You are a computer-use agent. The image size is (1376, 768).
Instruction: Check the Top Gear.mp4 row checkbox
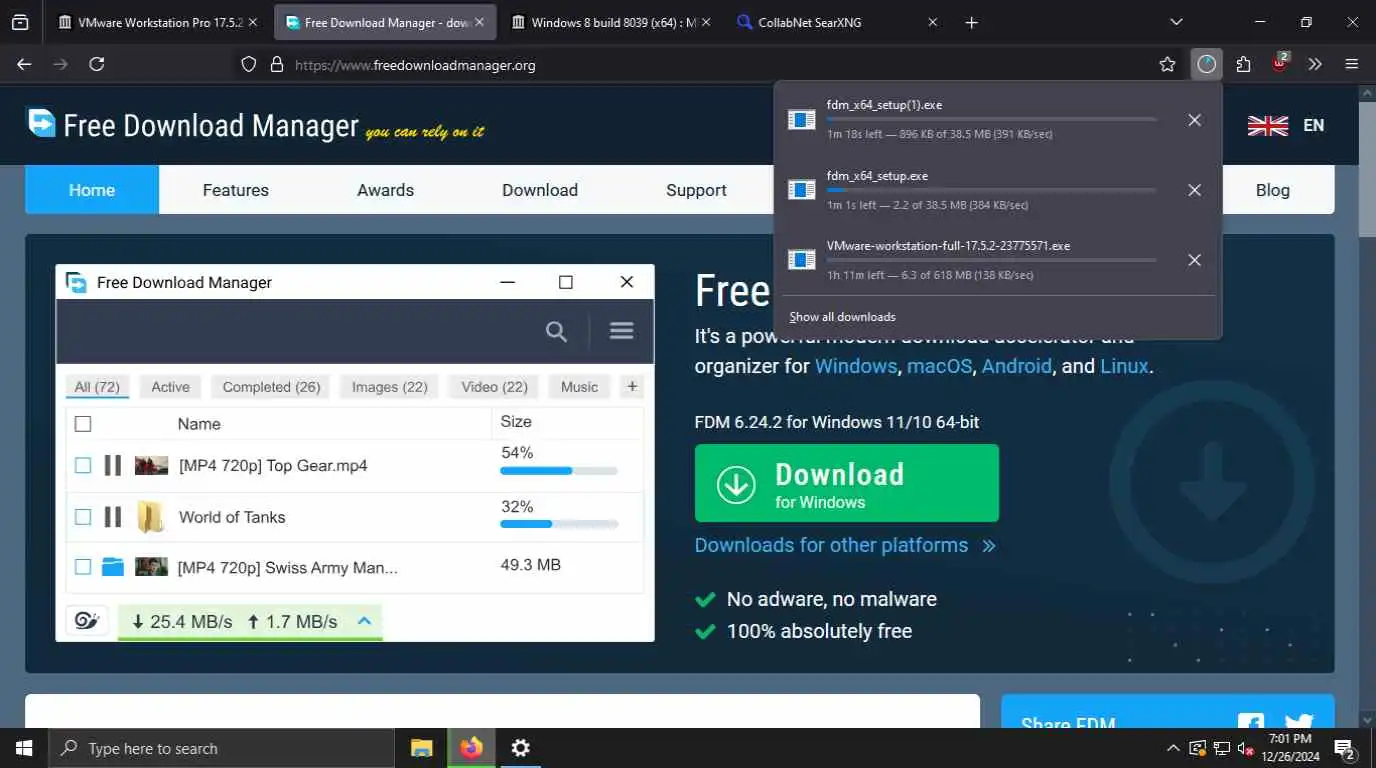tap(83, 465)
